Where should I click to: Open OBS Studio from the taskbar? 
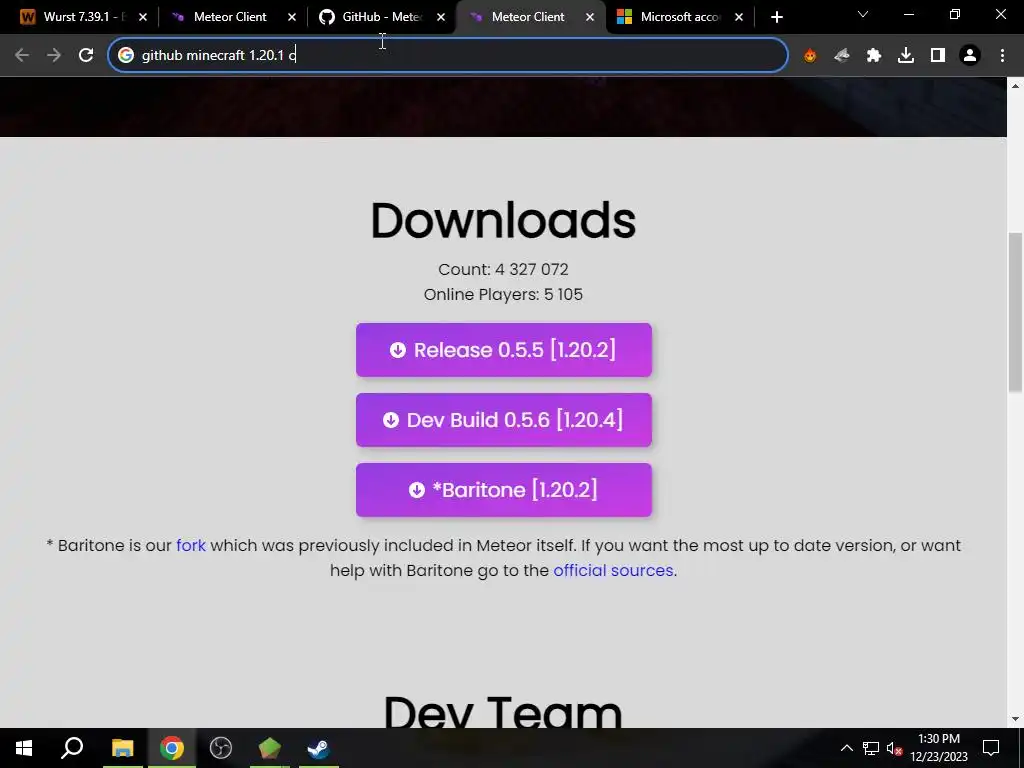[221, 748]
